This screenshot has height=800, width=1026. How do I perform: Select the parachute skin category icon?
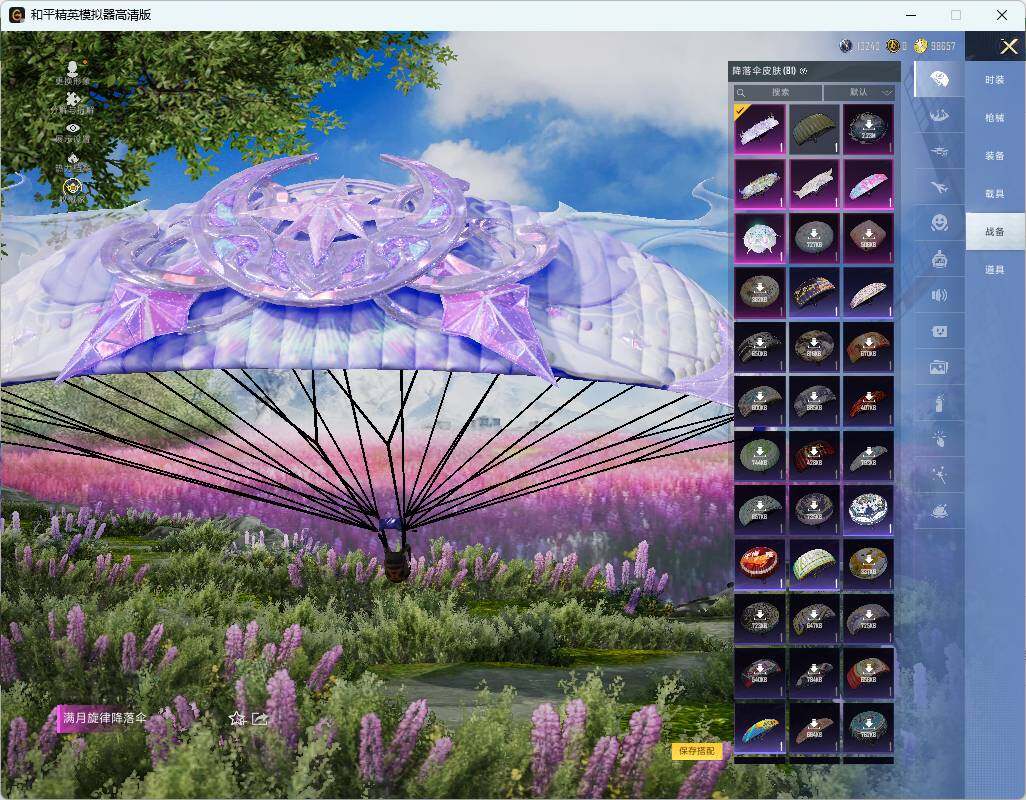940,79
